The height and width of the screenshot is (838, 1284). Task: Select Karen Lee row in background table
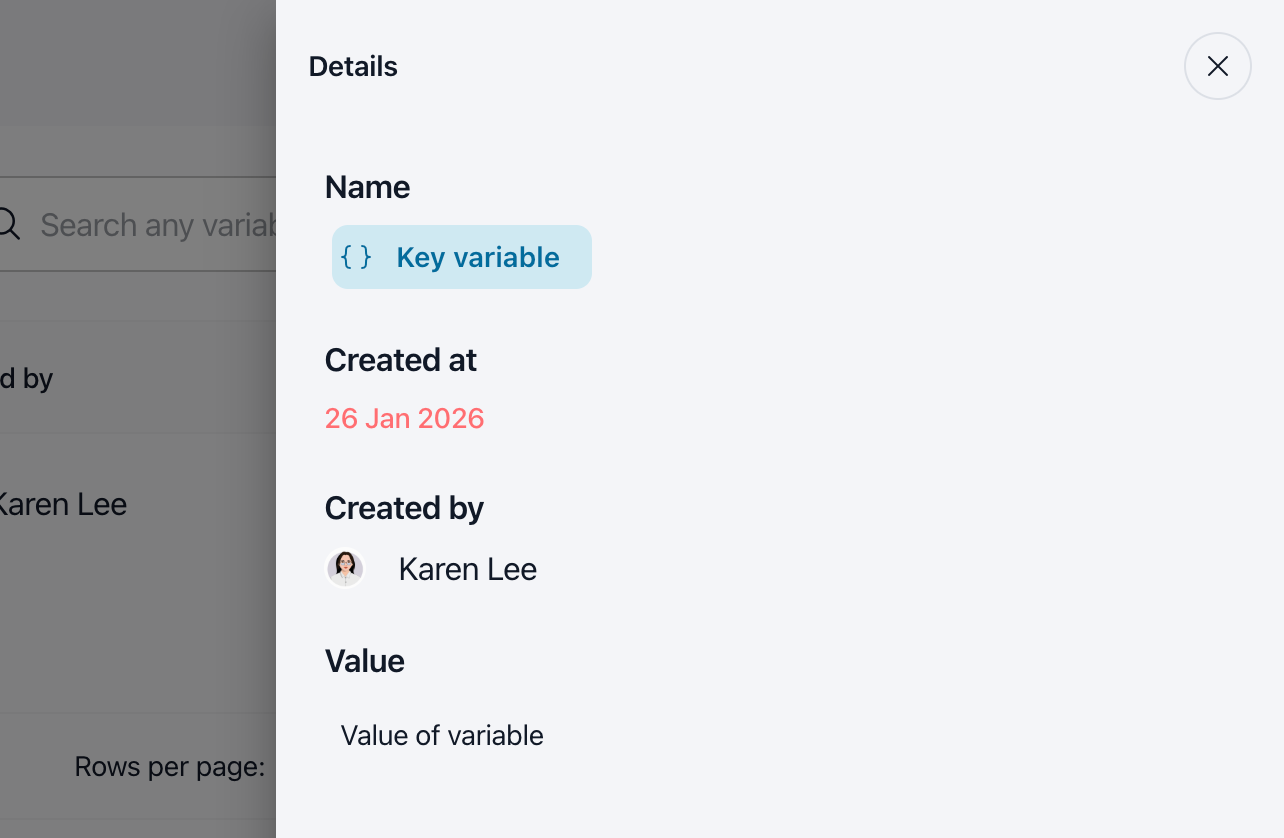[x=138, y=504]
